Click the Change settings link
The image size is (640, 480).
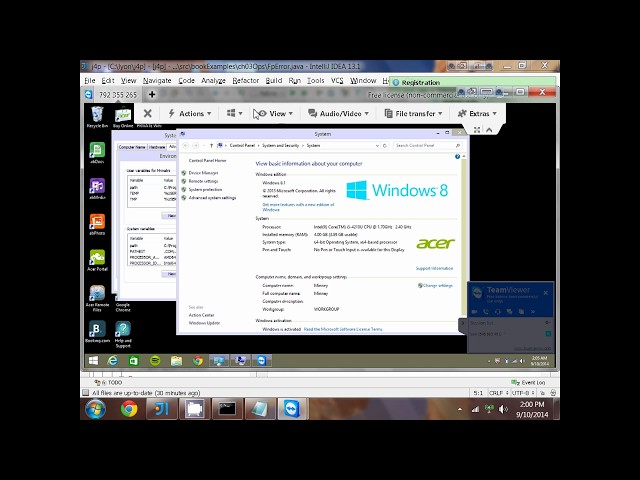[x=435, y=286]
